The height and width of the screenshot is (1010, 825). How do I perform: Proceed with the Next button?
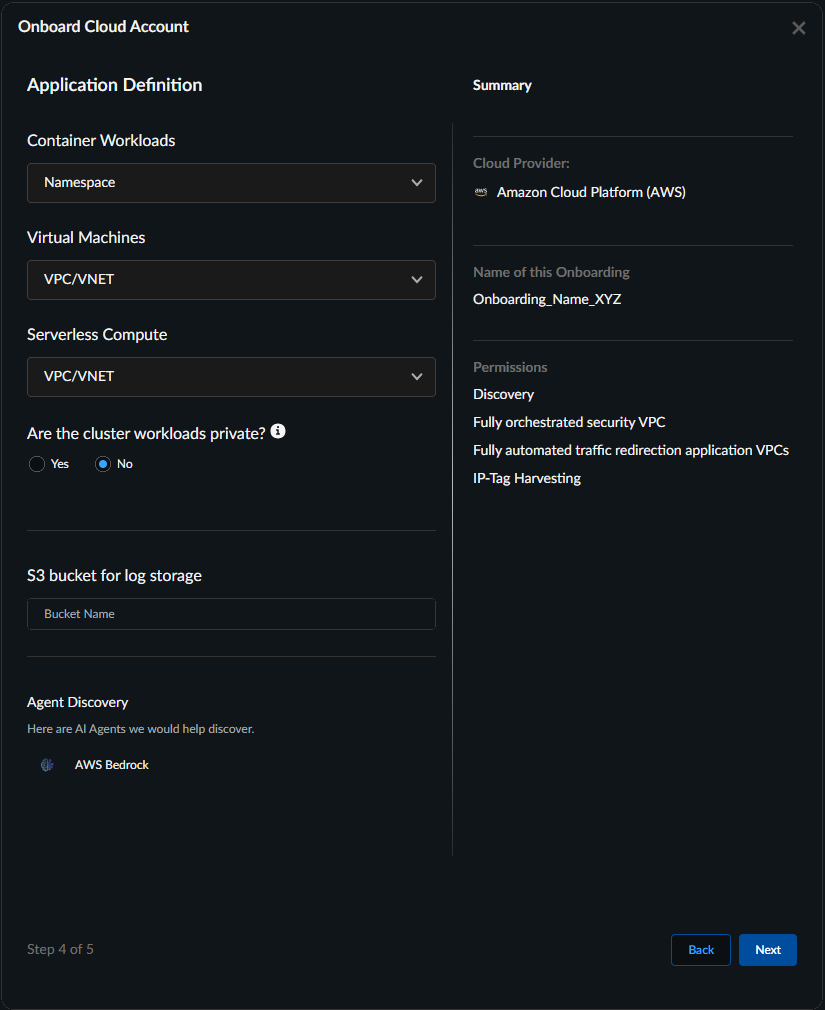[x=767, y=950]
